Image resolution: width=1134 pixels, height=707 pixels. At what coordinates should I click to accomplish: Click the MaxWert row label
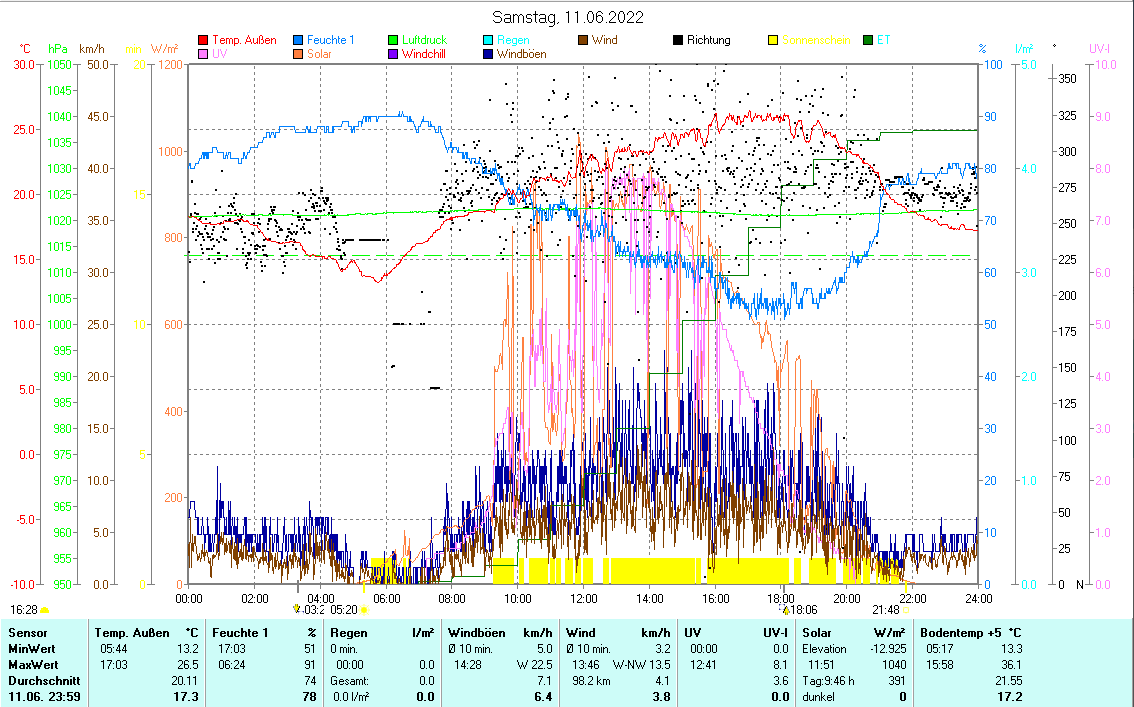pos(33,665)
